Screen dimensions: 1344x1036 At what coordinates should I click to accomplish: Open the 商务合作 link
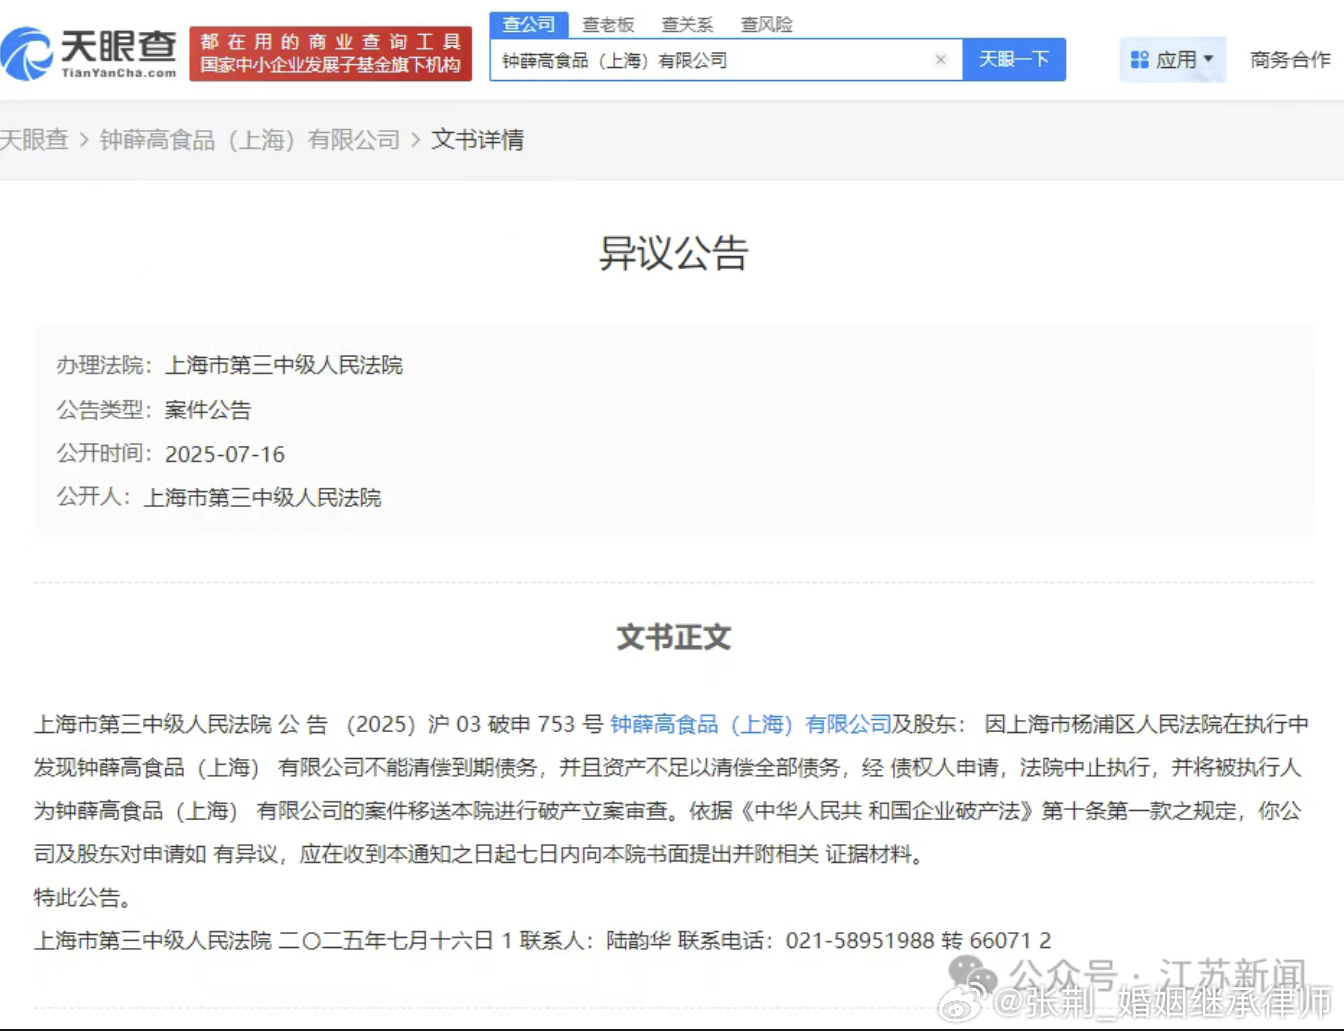1290,60
